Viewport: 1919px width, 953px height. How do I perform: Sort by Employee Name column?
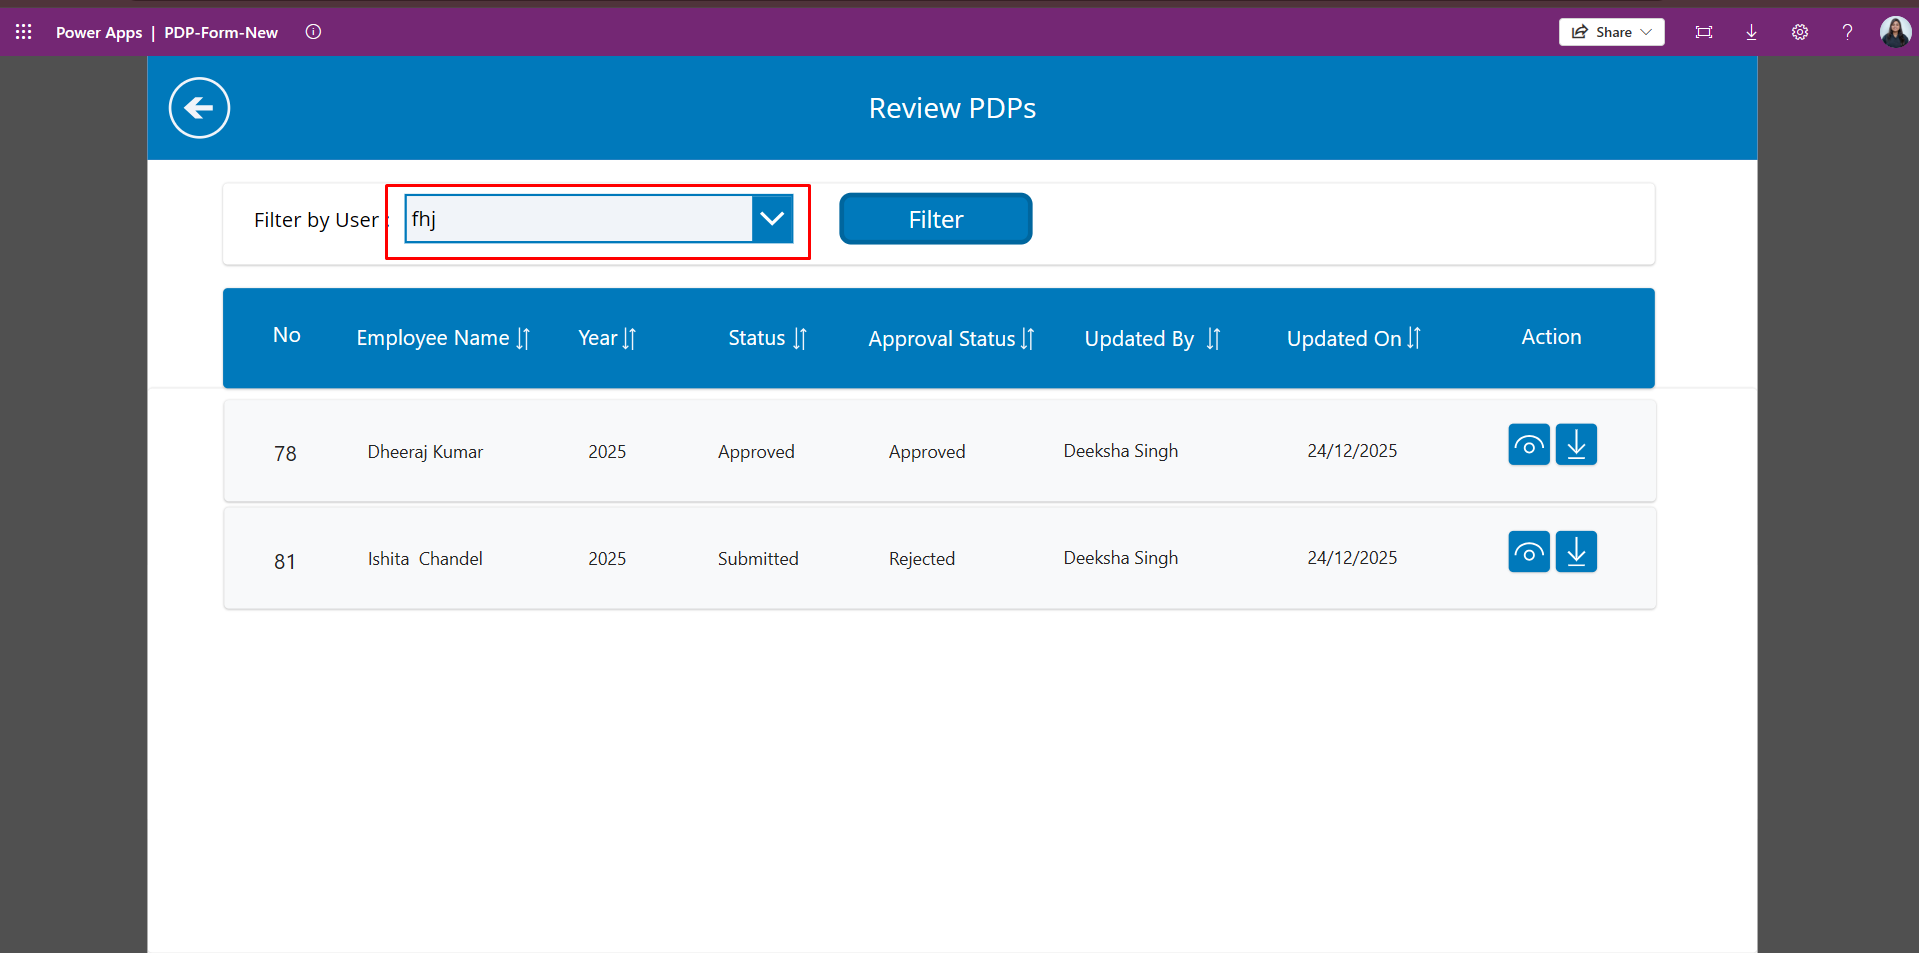tap(523, 339)
